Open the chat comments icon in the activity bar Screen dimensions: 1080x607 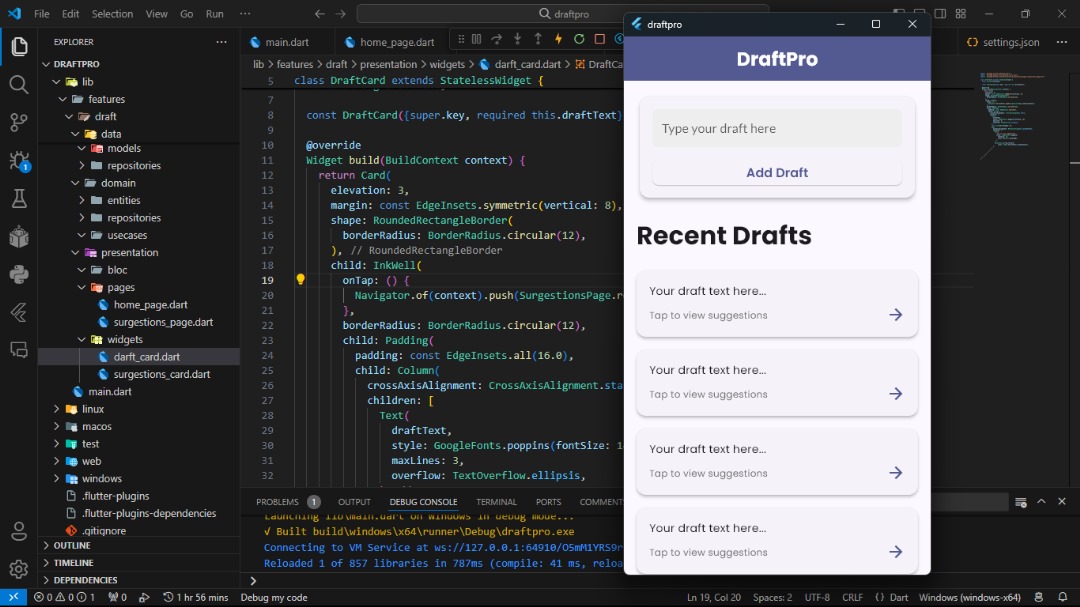point(19,350)
